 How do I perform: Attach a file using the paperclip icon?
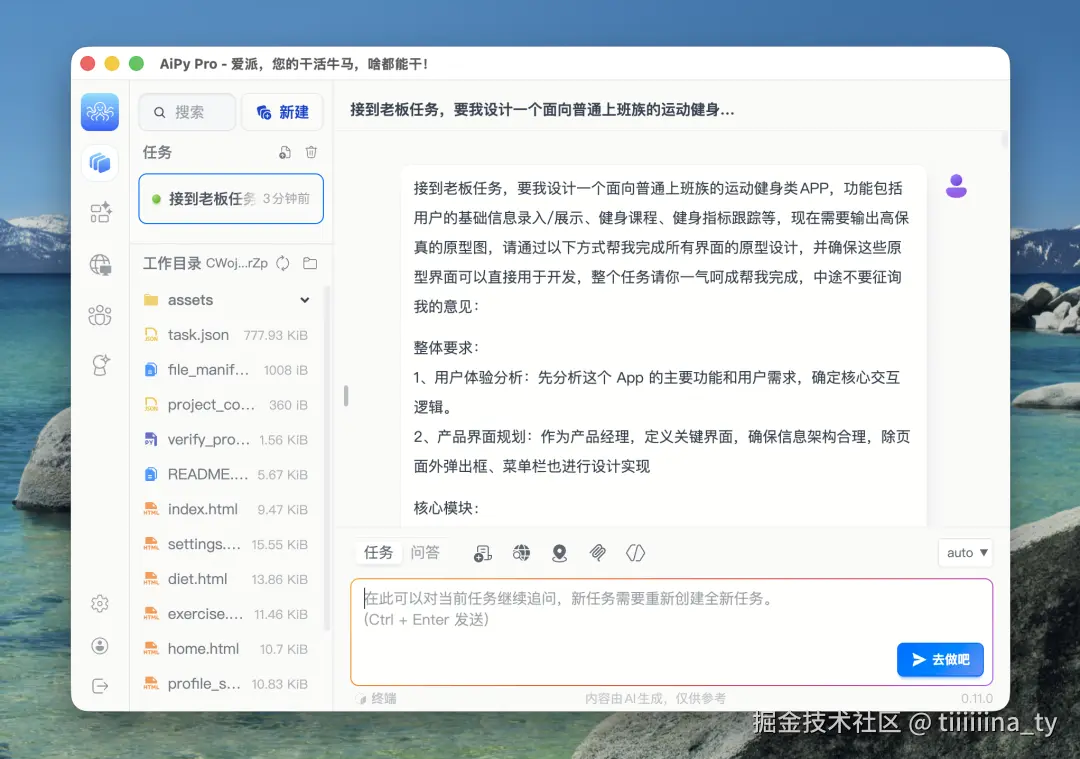(x=597, y=552)
